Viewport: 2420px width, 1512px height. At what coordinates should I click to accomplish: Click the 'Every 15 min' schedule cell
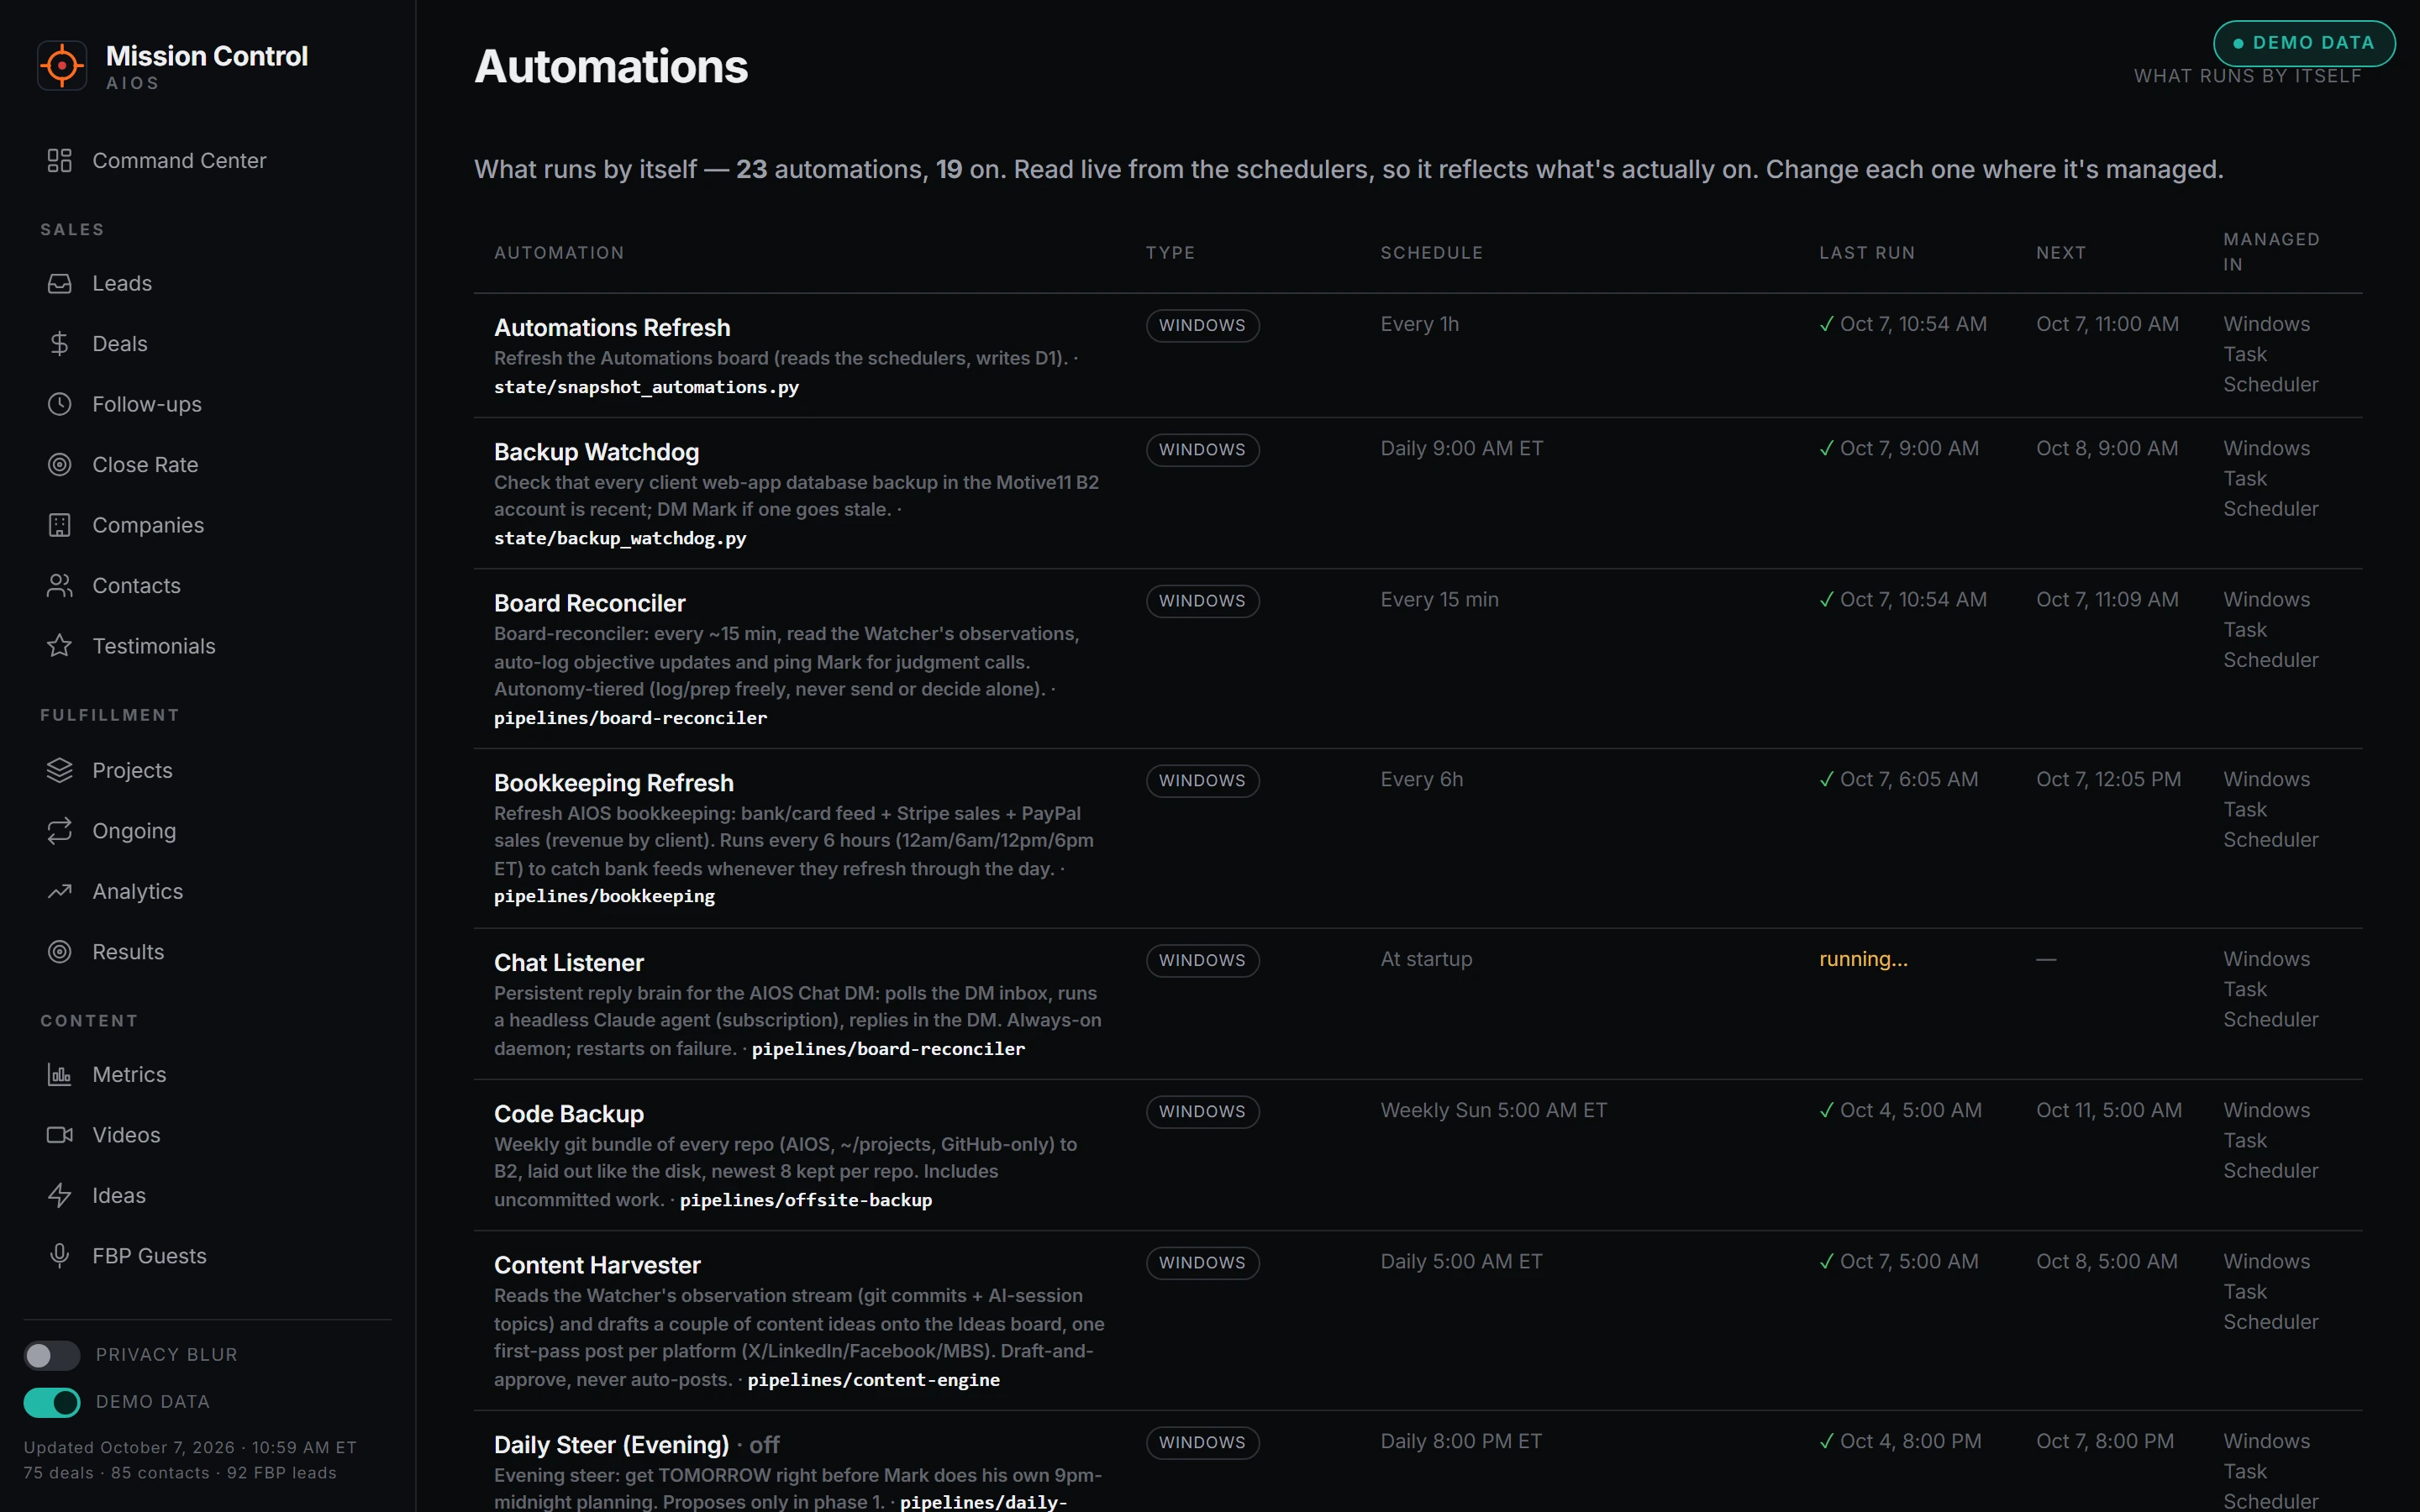click(1439, 599)
